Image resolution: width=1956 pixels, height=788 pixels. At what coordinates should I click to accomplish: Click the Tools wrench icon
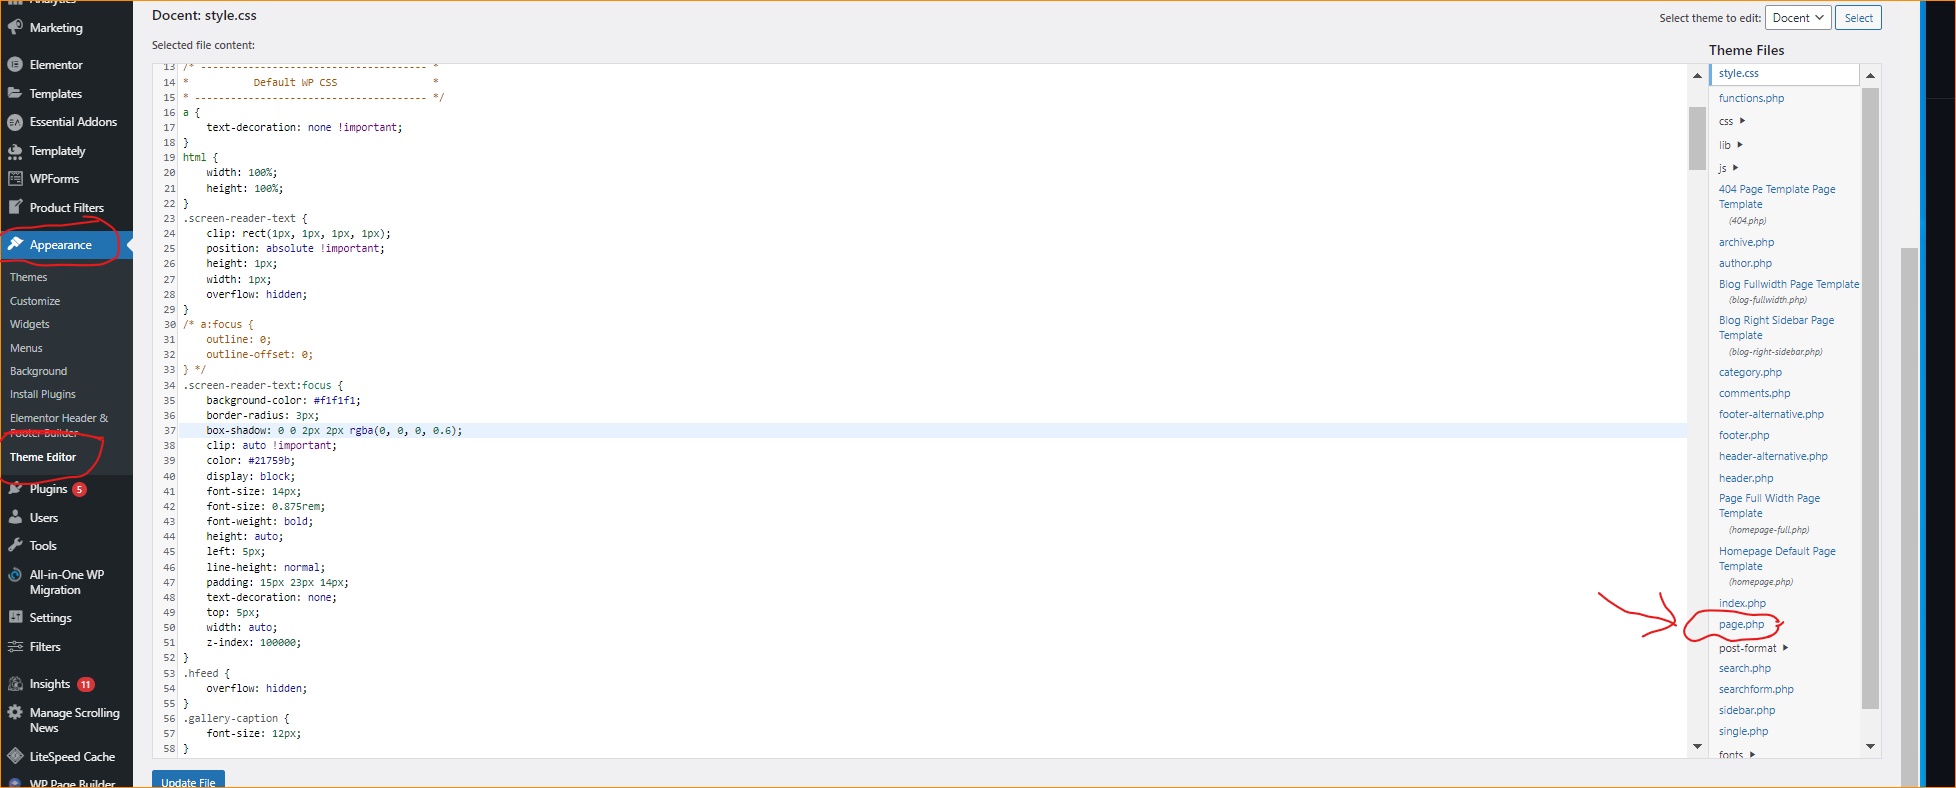pos(15,546)
